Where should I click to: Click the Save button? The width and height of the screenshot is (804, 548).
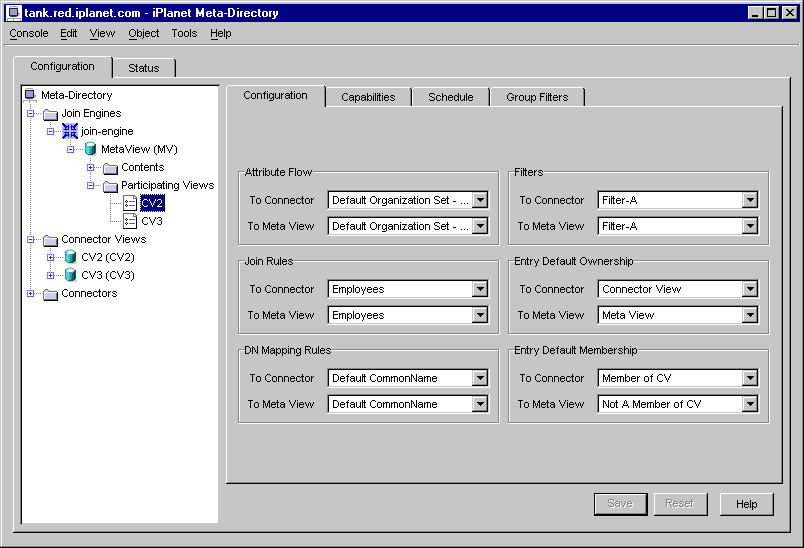(620, 504)
